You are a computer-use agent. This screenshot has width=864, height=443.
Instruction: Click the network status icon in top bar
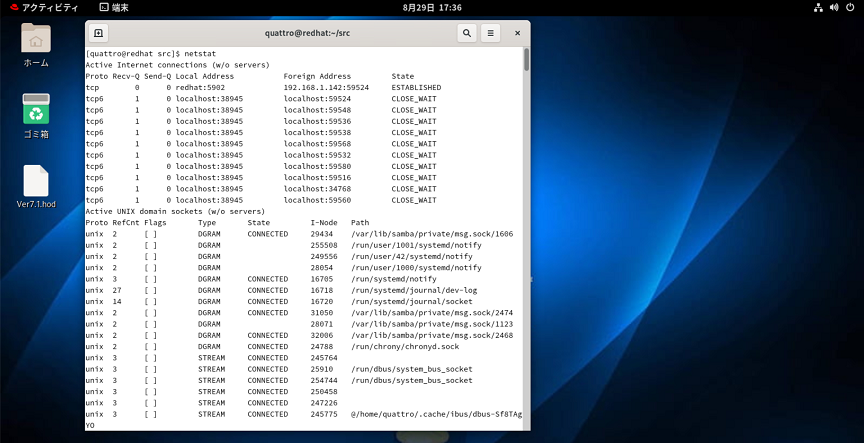pos(818,7)
